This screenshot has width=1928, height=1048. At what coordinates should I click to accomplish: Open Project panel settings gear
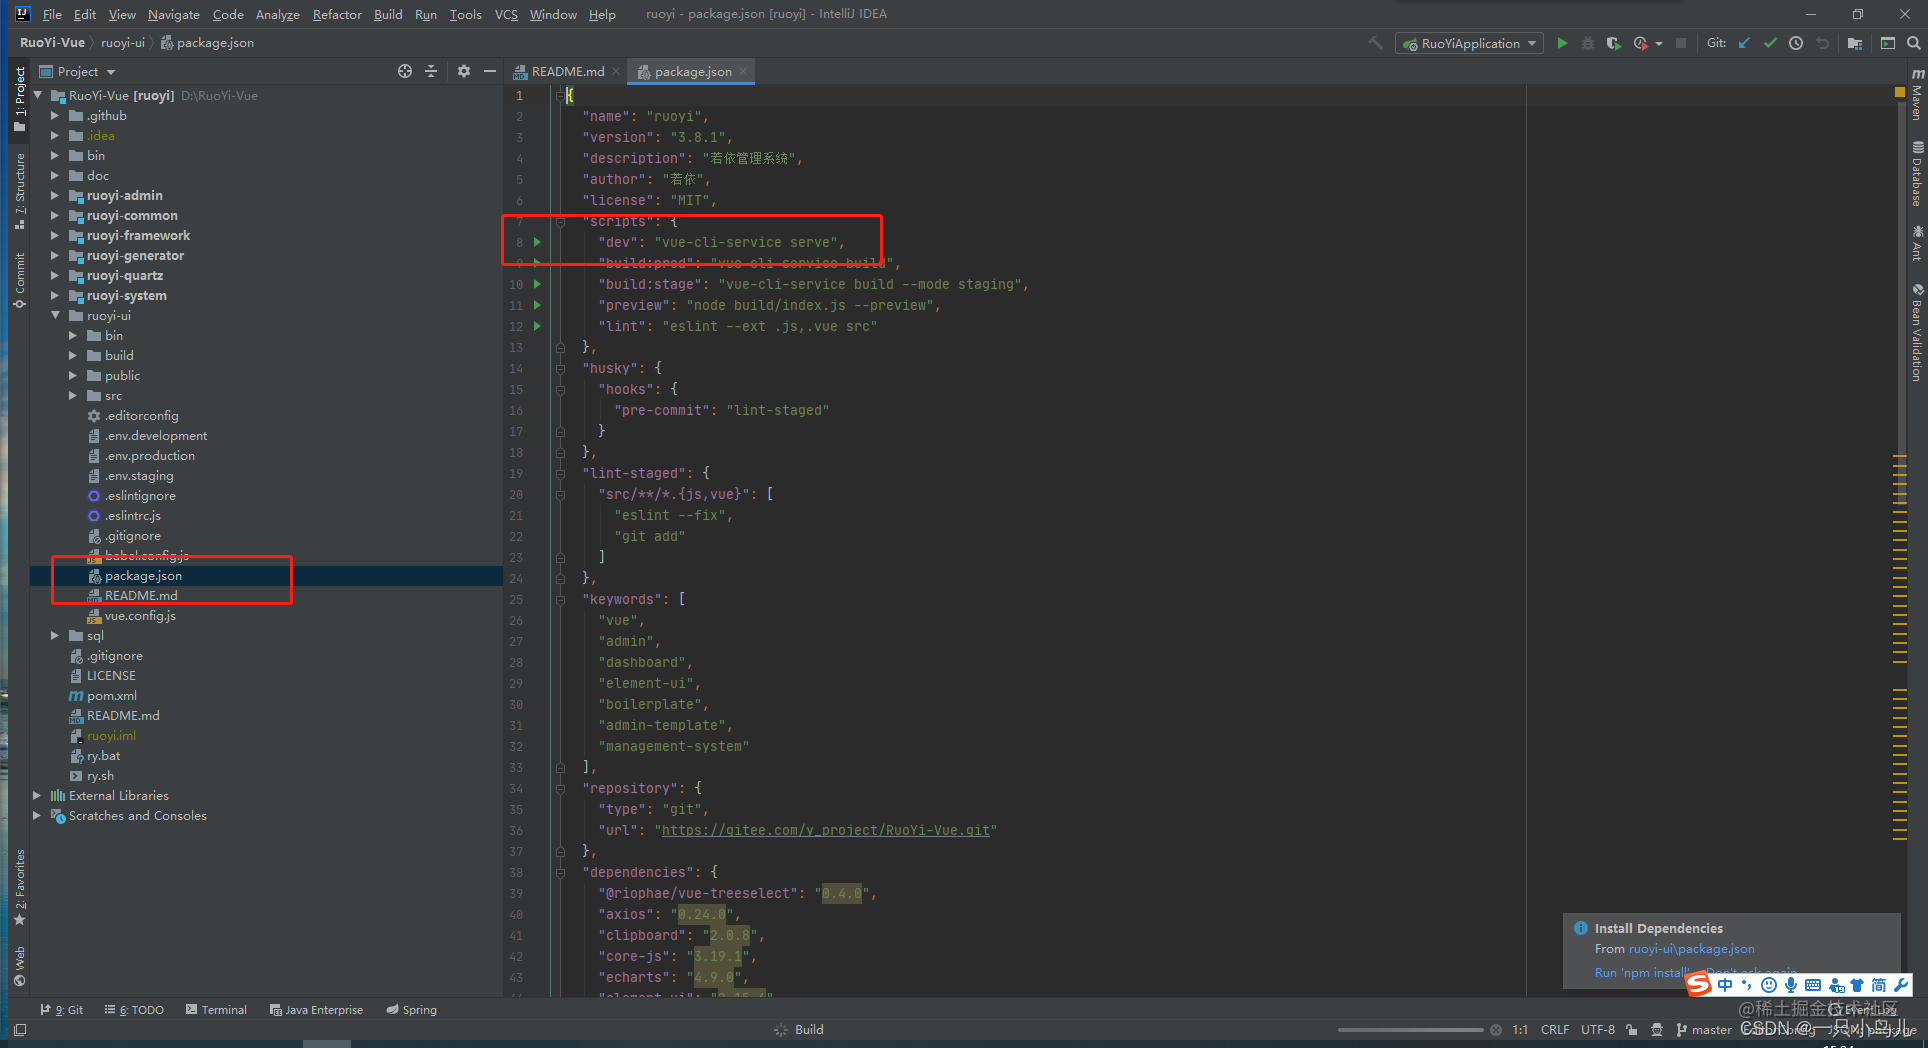464,71
